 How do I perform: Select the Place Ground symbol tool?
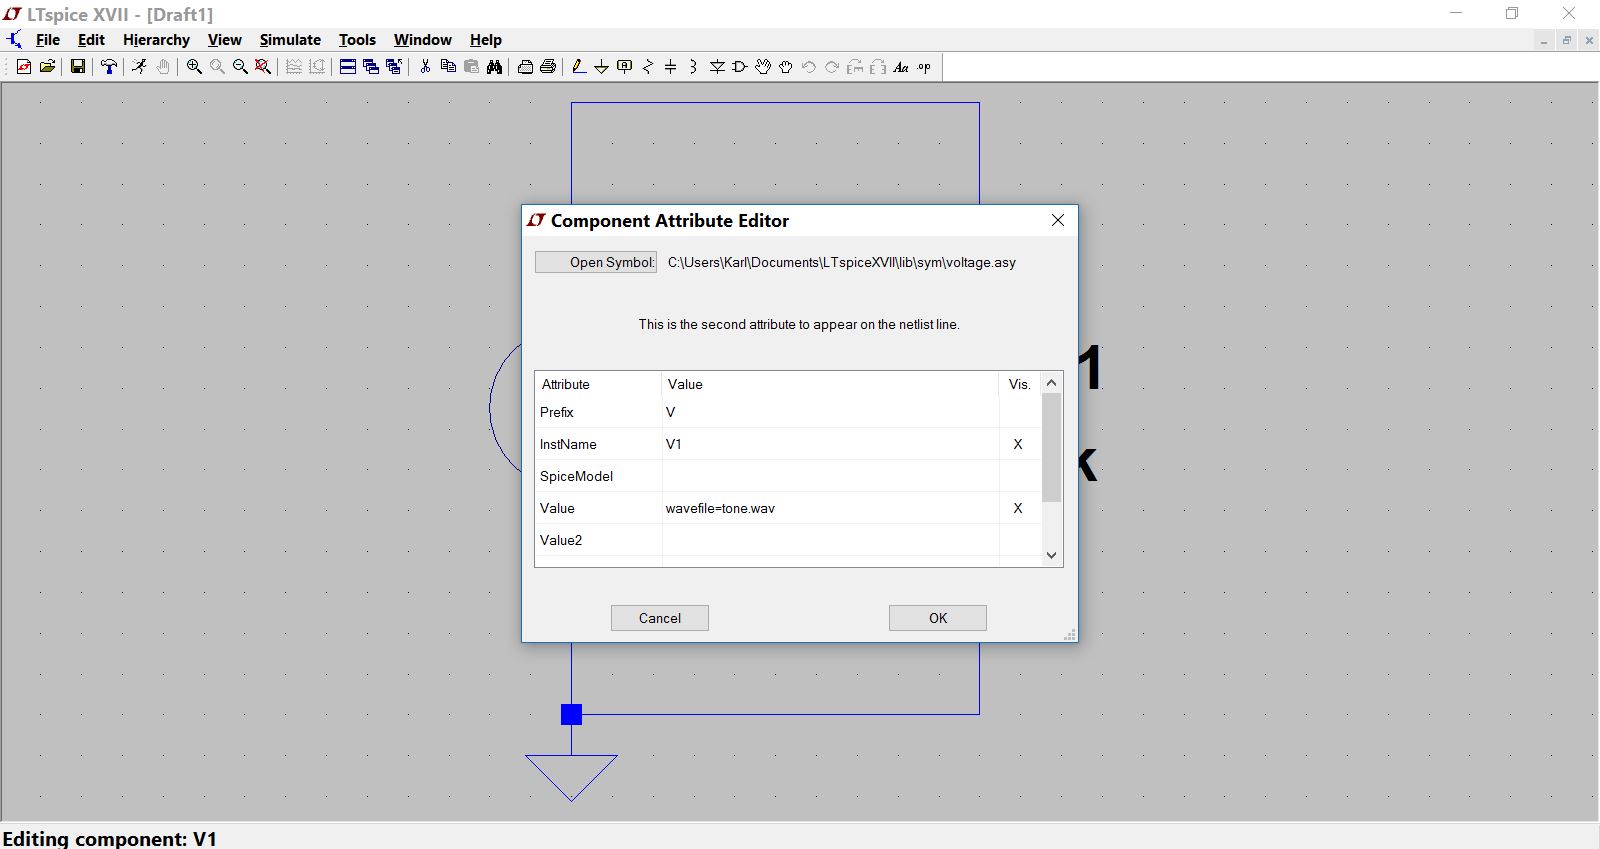[x=601, y=67]
